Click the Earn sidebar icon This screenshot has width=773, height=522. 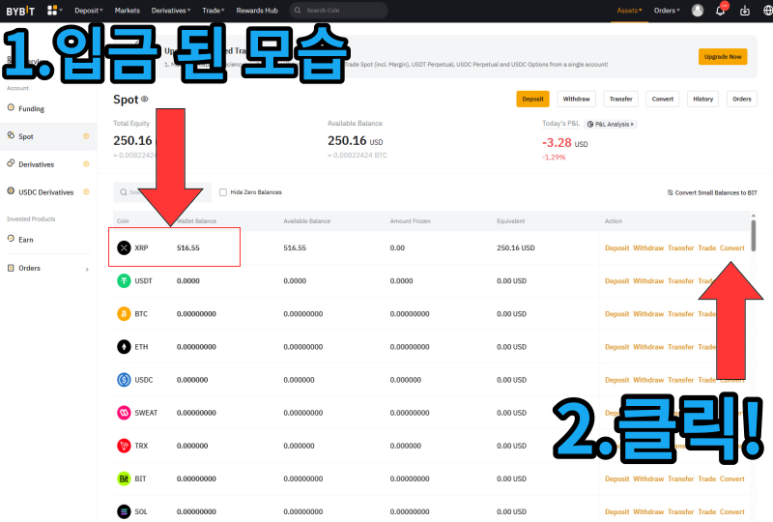11,239
